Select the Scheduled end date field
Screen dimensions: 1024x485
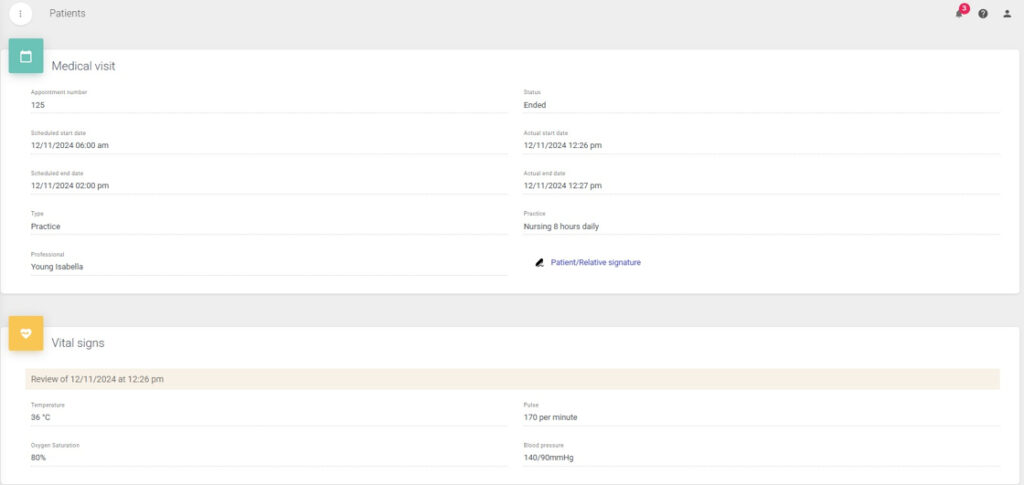click(x=70, y=185)
